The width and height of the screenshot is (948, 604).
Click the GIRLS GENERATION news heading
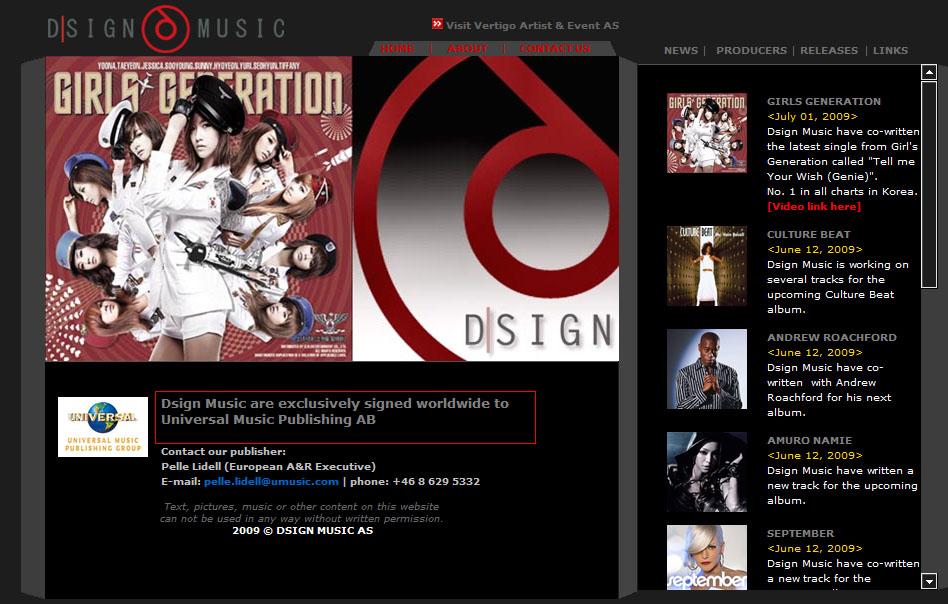click(823, 102)
